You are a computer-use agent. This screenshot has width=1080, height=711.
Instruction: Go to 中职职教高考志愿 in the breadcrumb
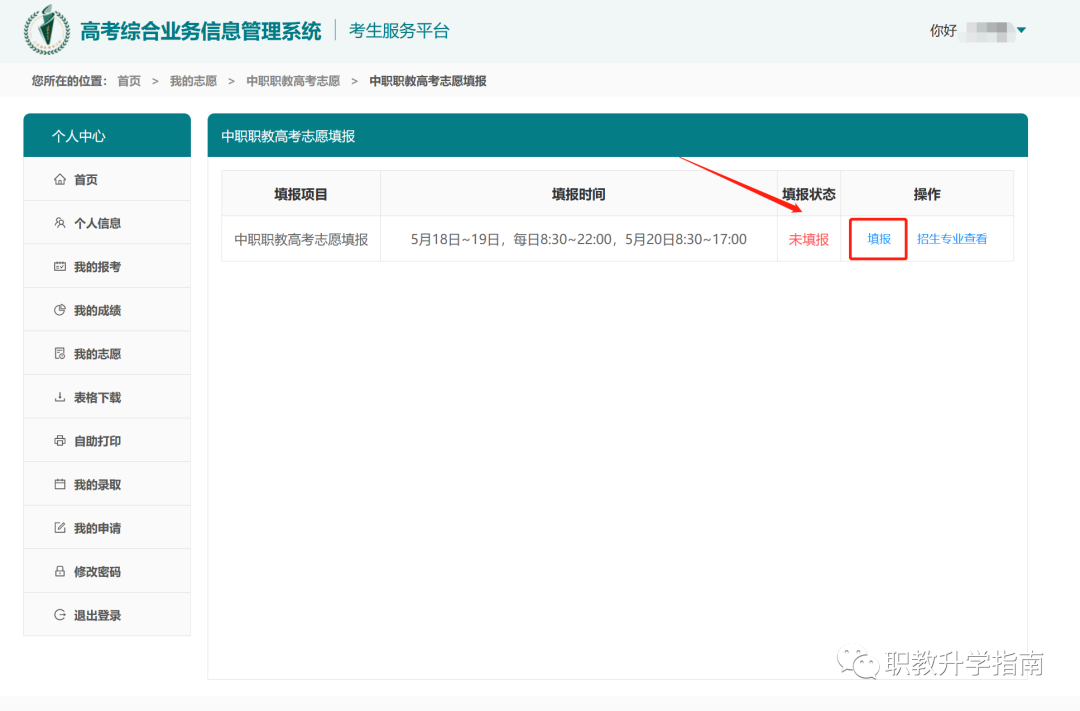point(293,81)
